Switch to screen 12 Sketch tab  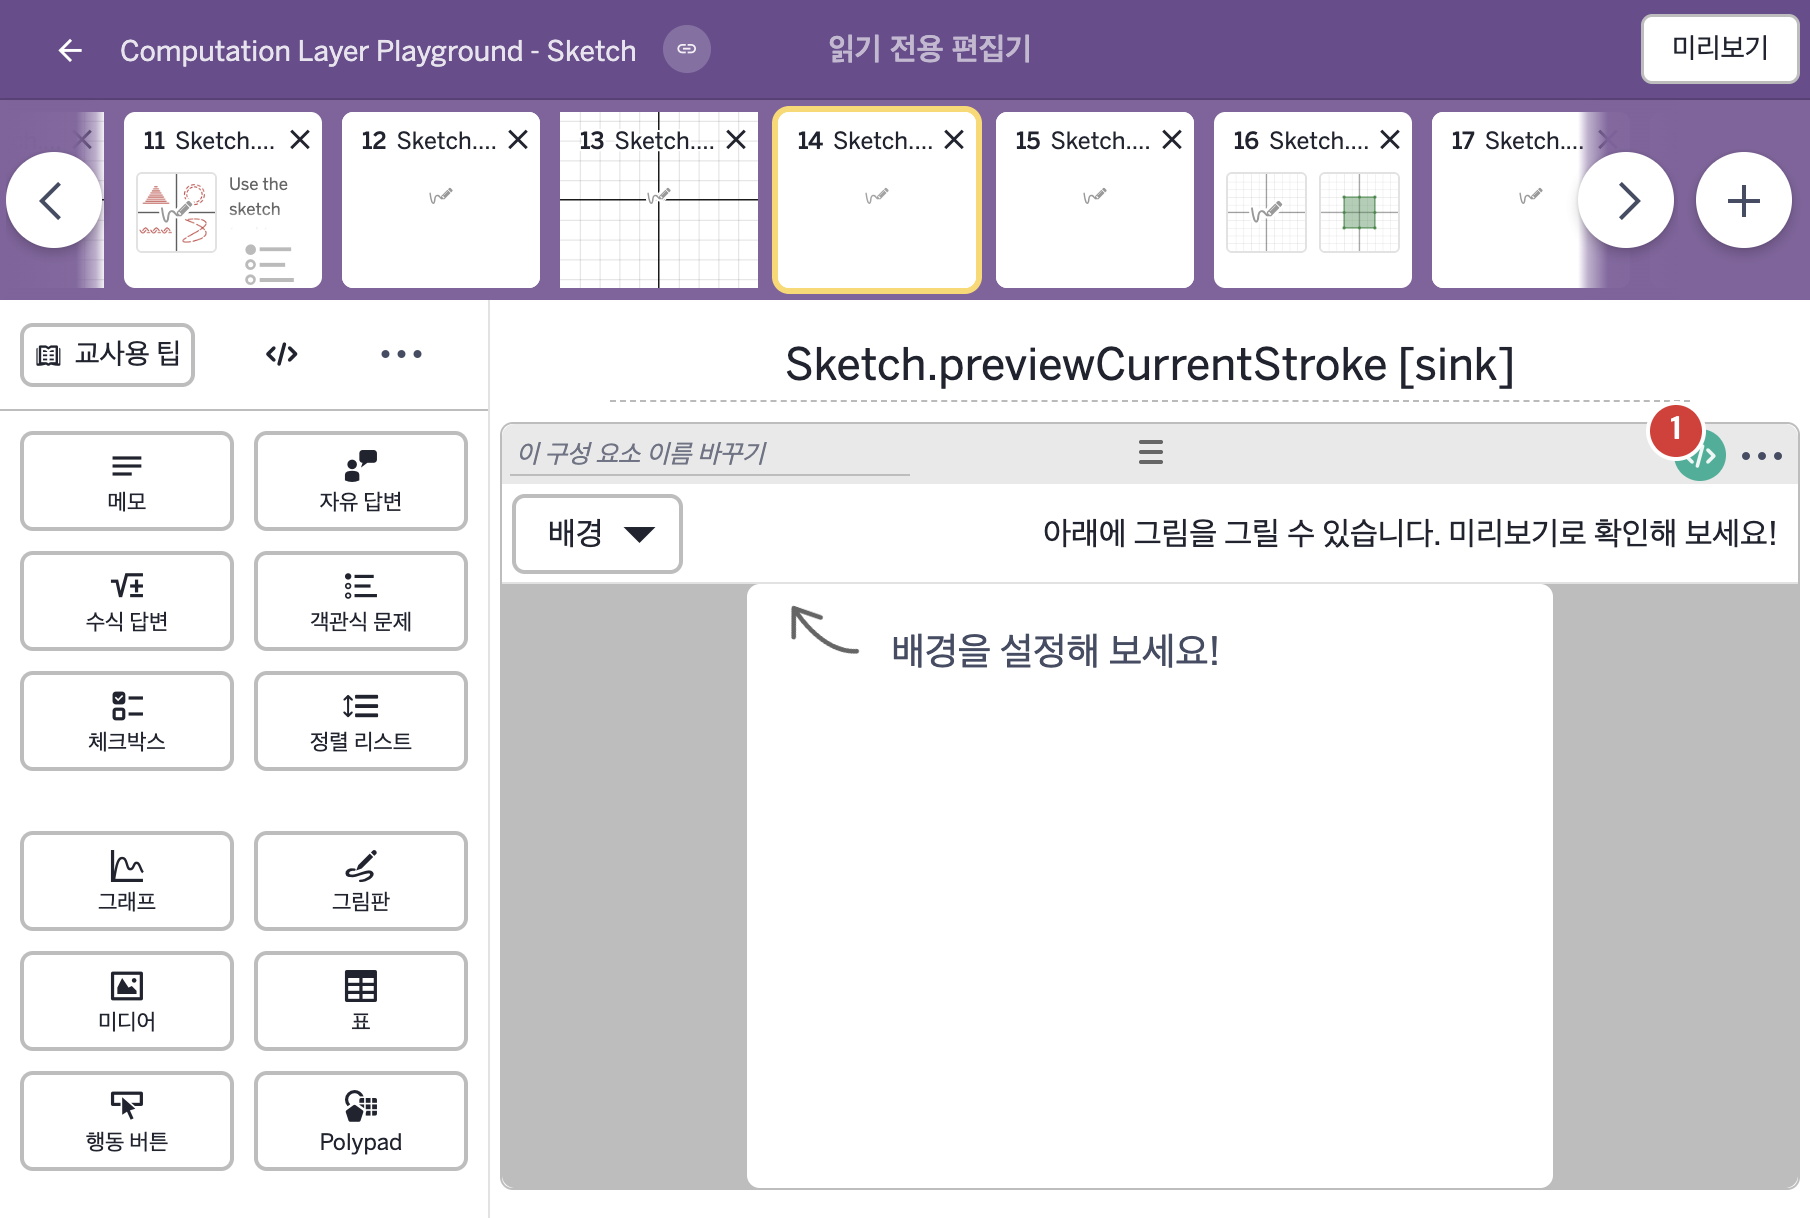[441, 200]
